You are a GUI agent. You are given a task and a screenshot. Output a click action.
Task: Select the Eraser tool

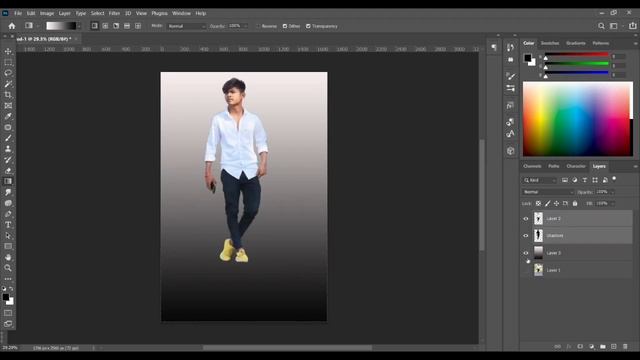coord(8,171)
